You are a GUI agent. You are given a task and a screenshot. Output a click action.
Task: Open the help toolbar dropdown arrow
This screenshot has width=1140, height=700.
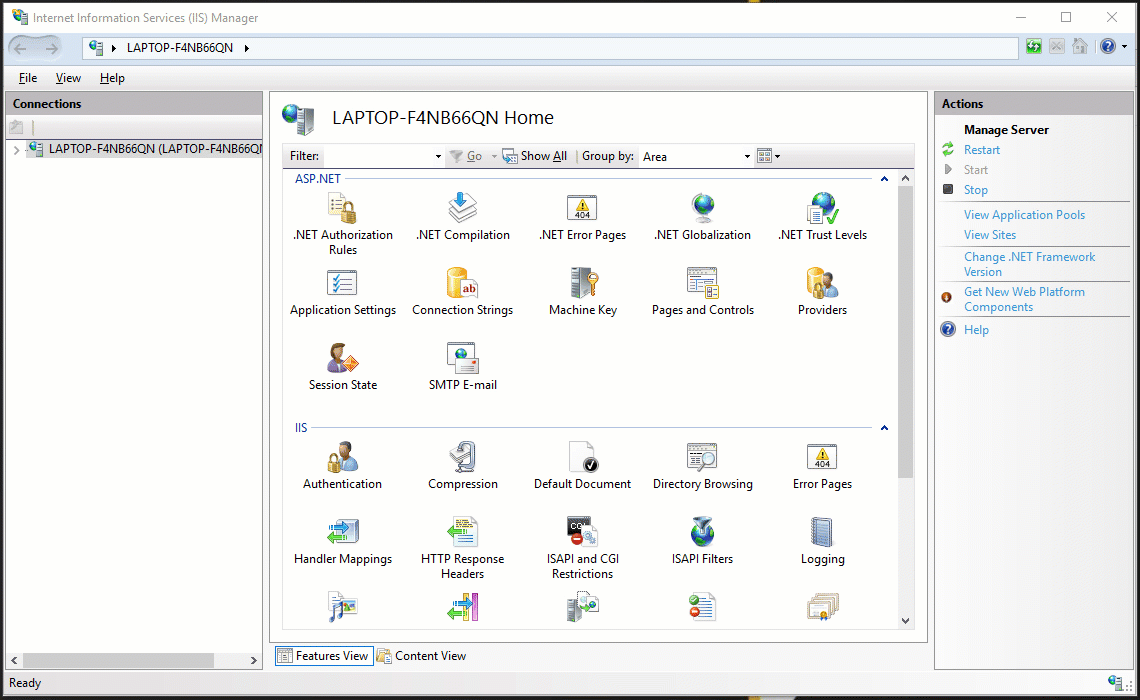tap(1124, 47)
